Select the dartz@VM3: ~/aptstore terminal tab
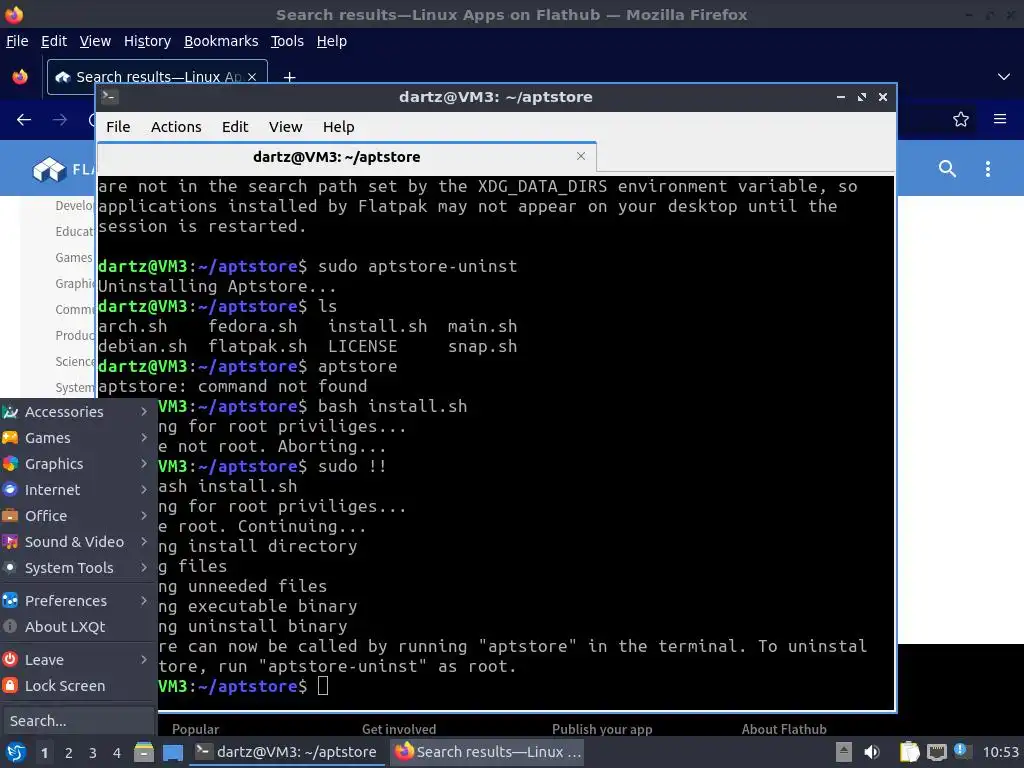The image size is (1024, 768). 347,157
